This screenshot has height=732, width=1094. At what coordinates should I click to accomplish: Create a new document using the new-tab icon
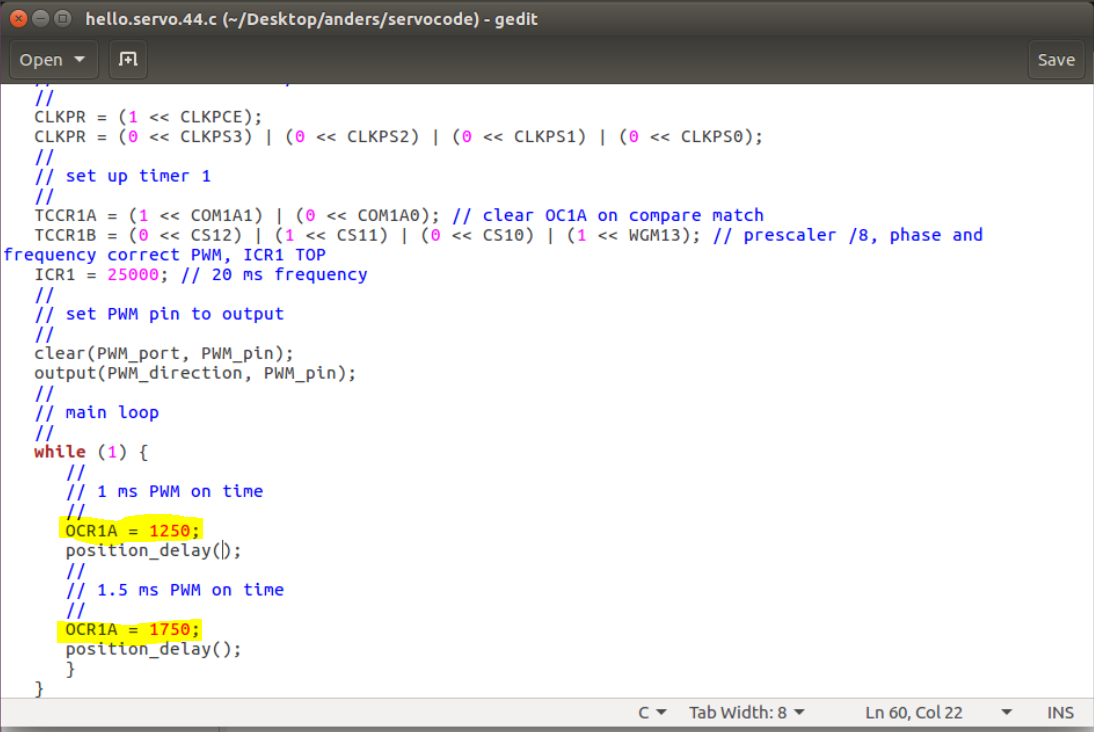[127, 59]
